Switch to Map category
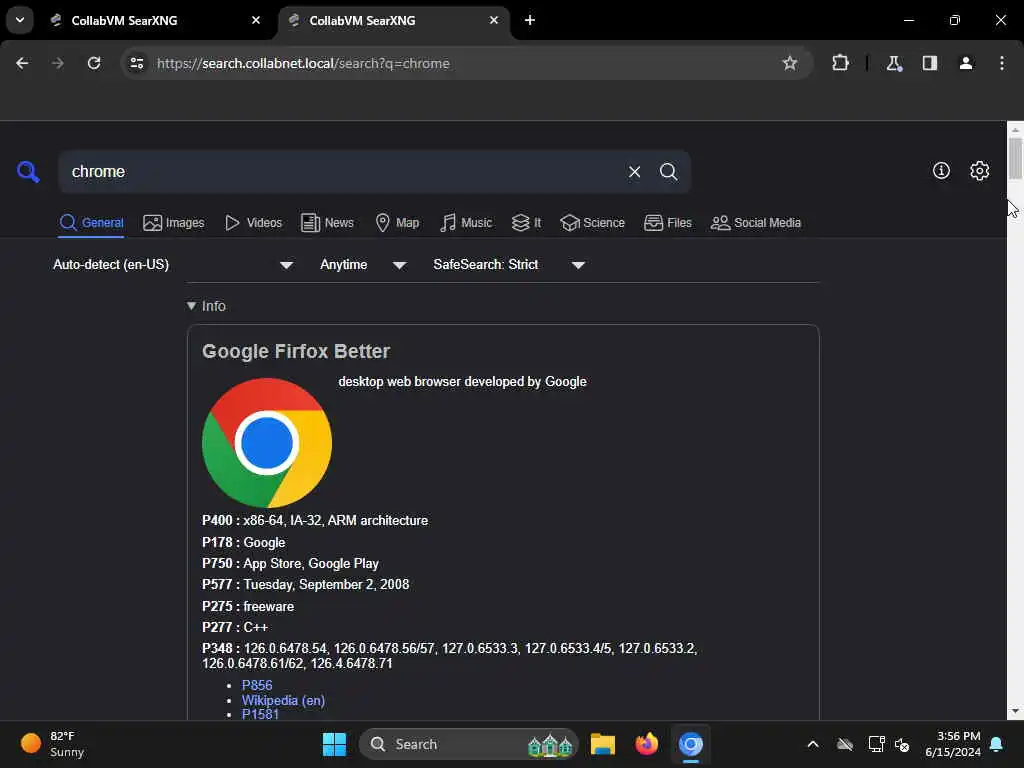1024x768 pixels. pos(397,223)
